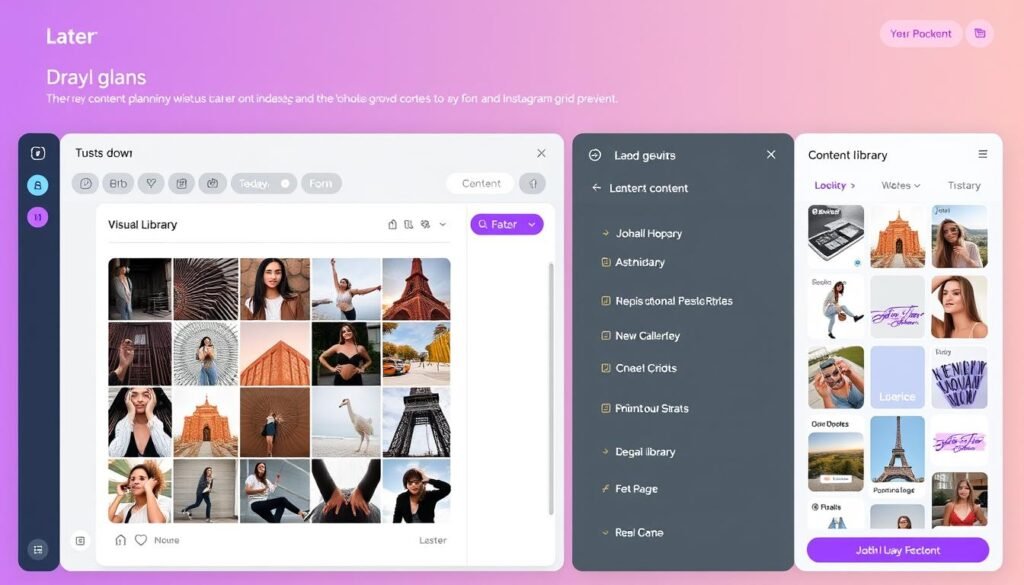Switch to the Content tab
The width and height of the screenshot is (1024, 585).
(480, 183)
